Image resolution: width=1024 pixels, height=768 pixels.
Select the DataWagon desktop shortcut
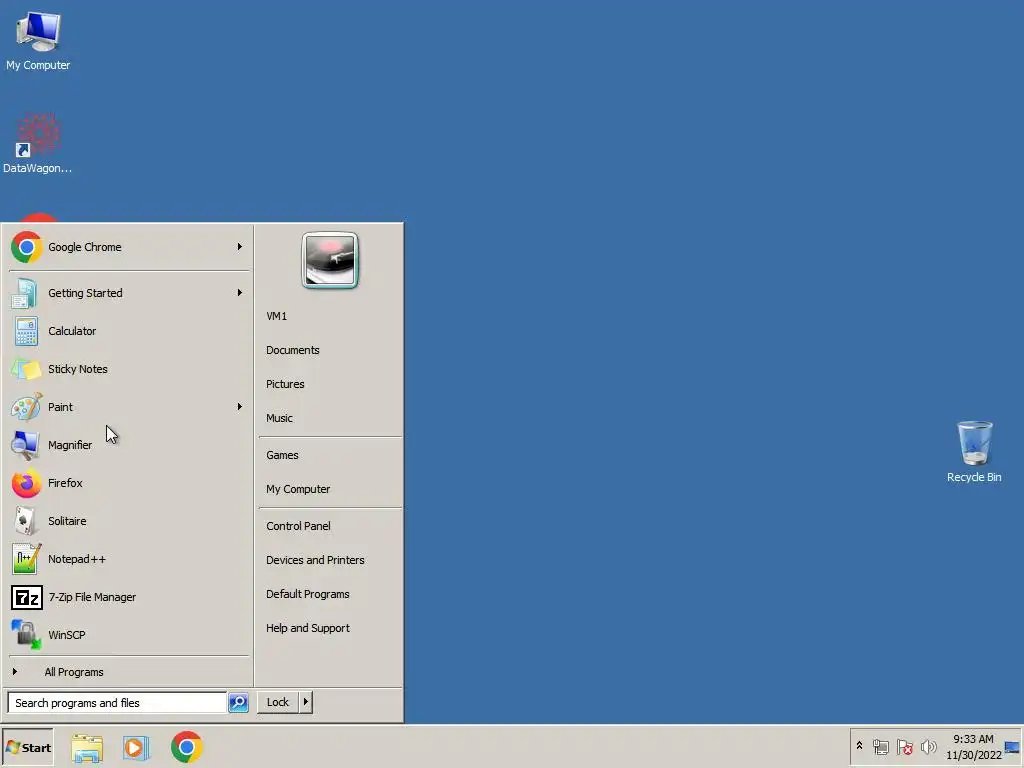(38, 143)
